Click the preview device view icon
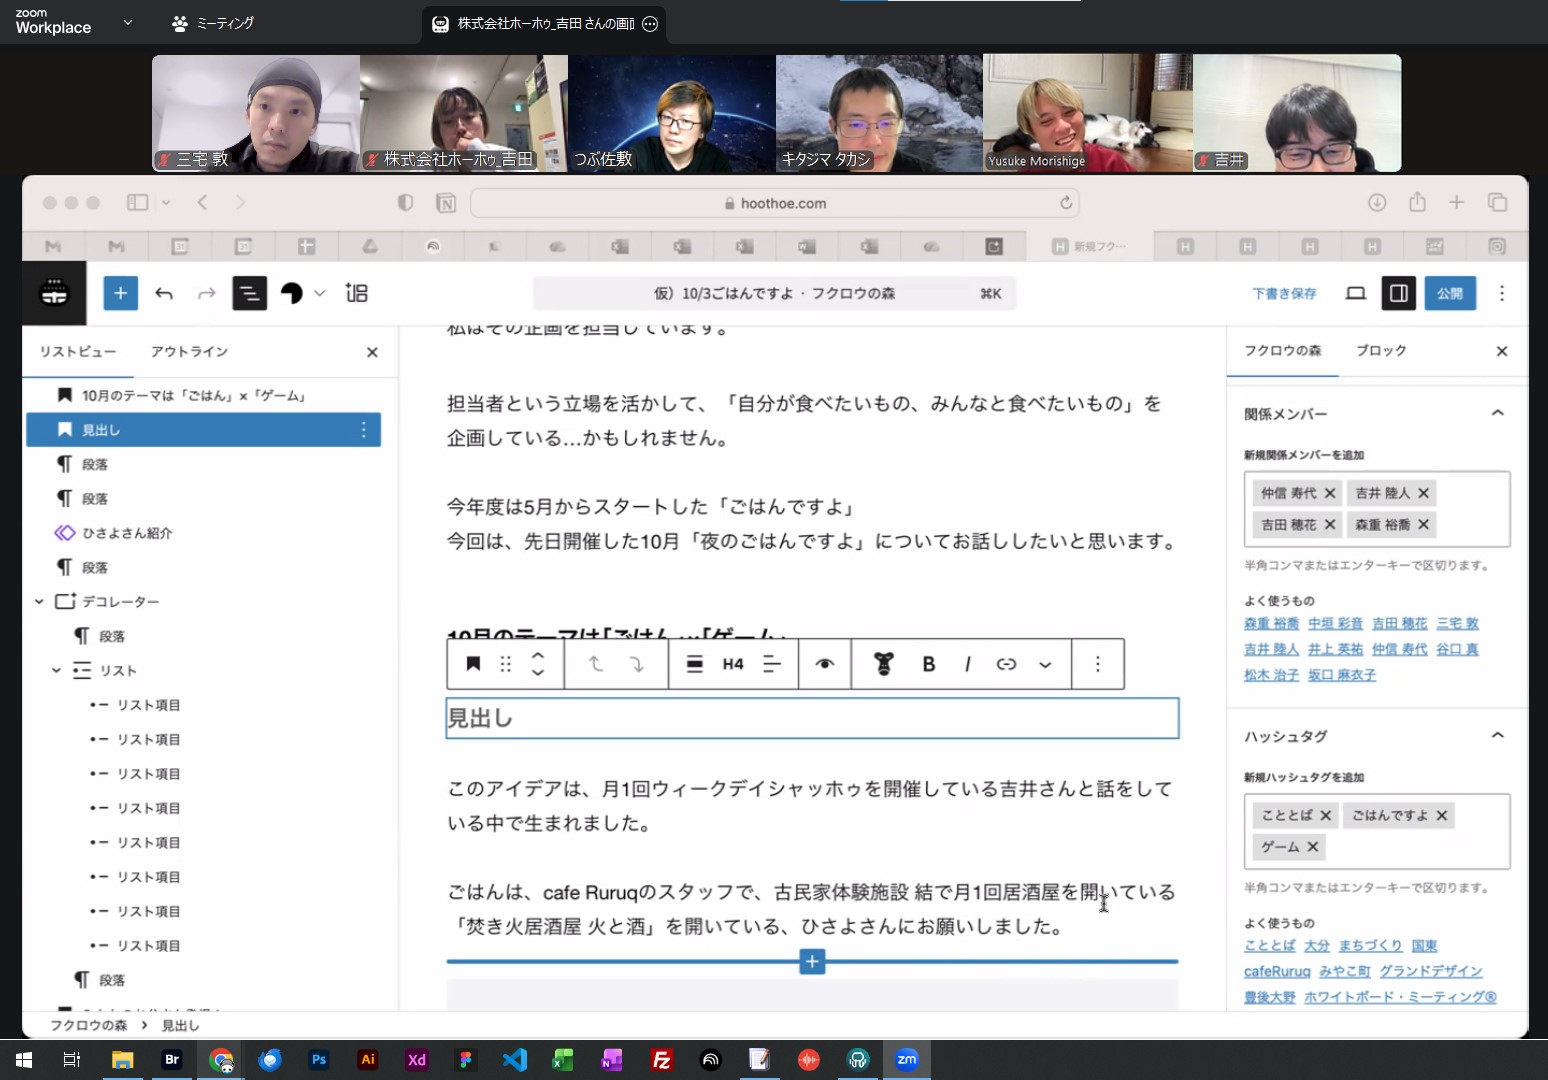This screenshot has width=1548, height=1080. pyautogui.click(x=1355, y=293)
